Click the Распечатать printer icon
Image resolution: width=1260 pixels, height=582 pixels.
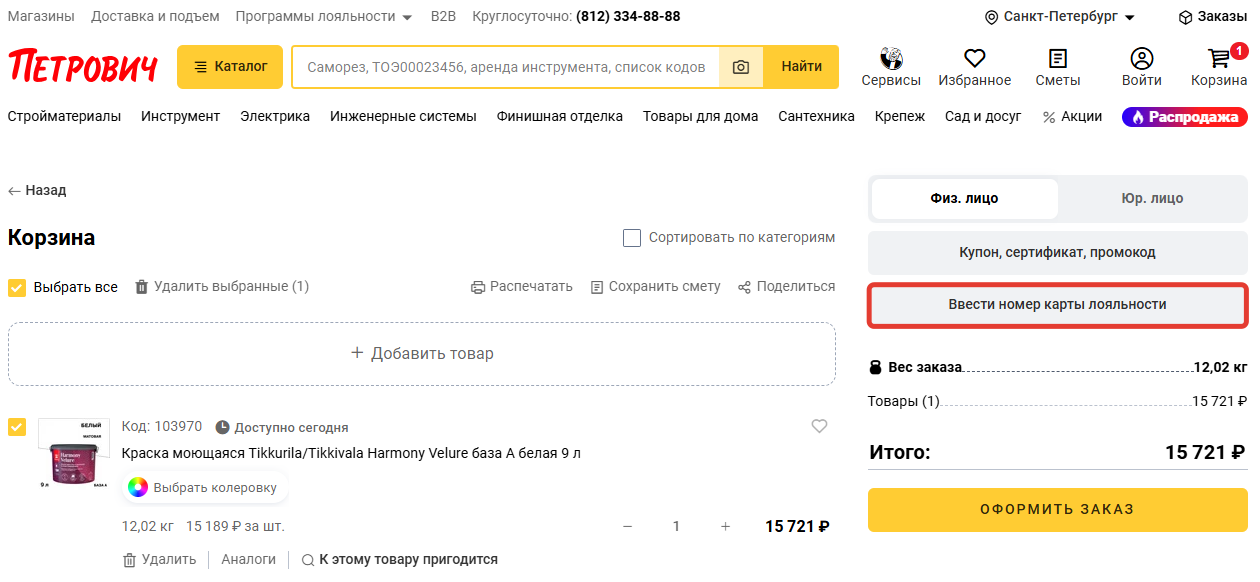(x=478, y=287)
